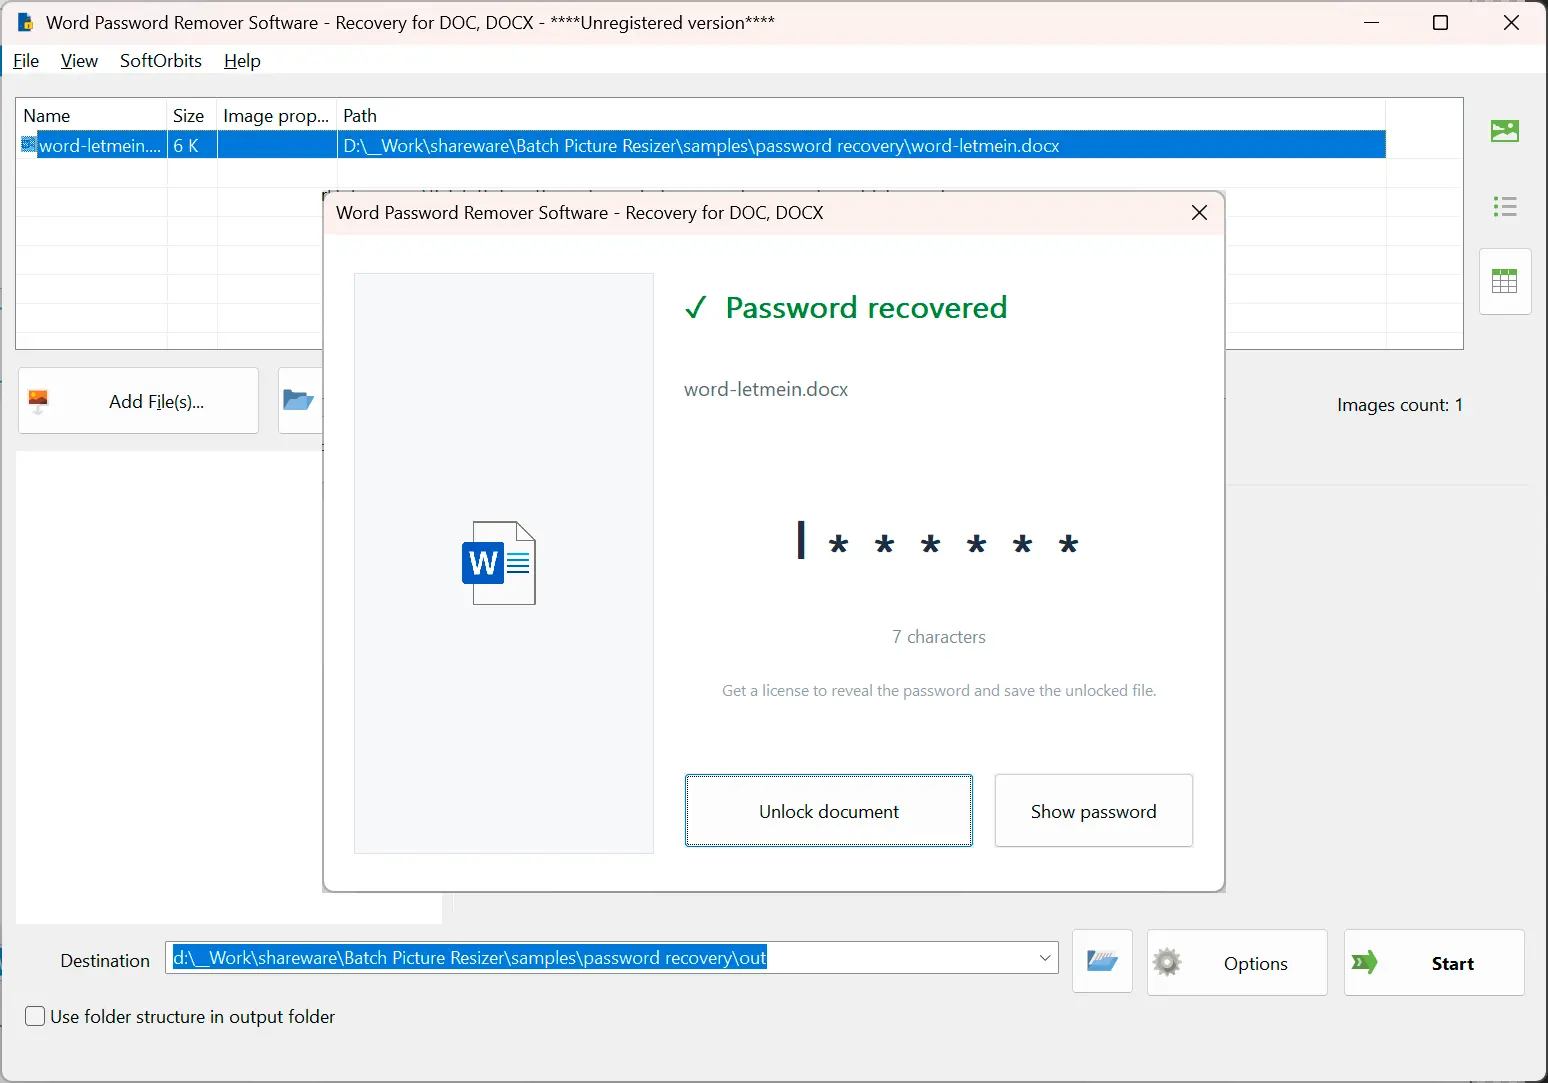The height and width of the screenshot is (1083, 1548).
Task: Open the File menu
Action: point(26,61)
